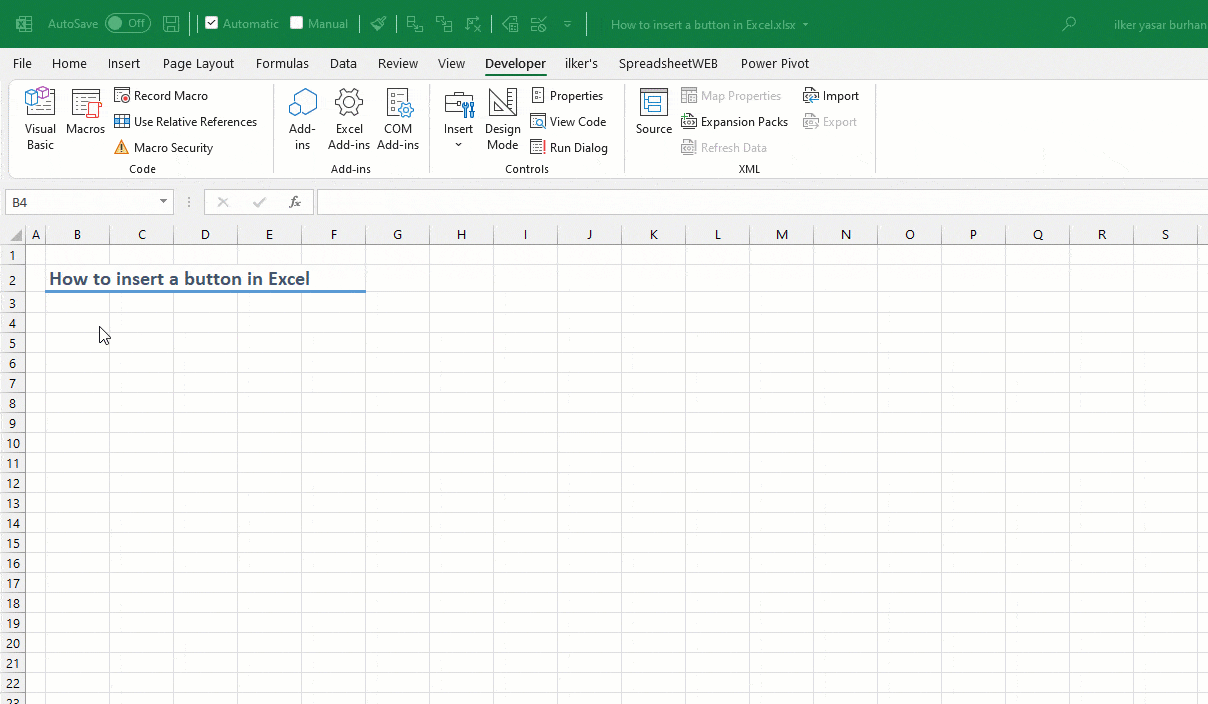1208x704 pixels.
Task: Click the Properties button
Action: pos(569,95)
